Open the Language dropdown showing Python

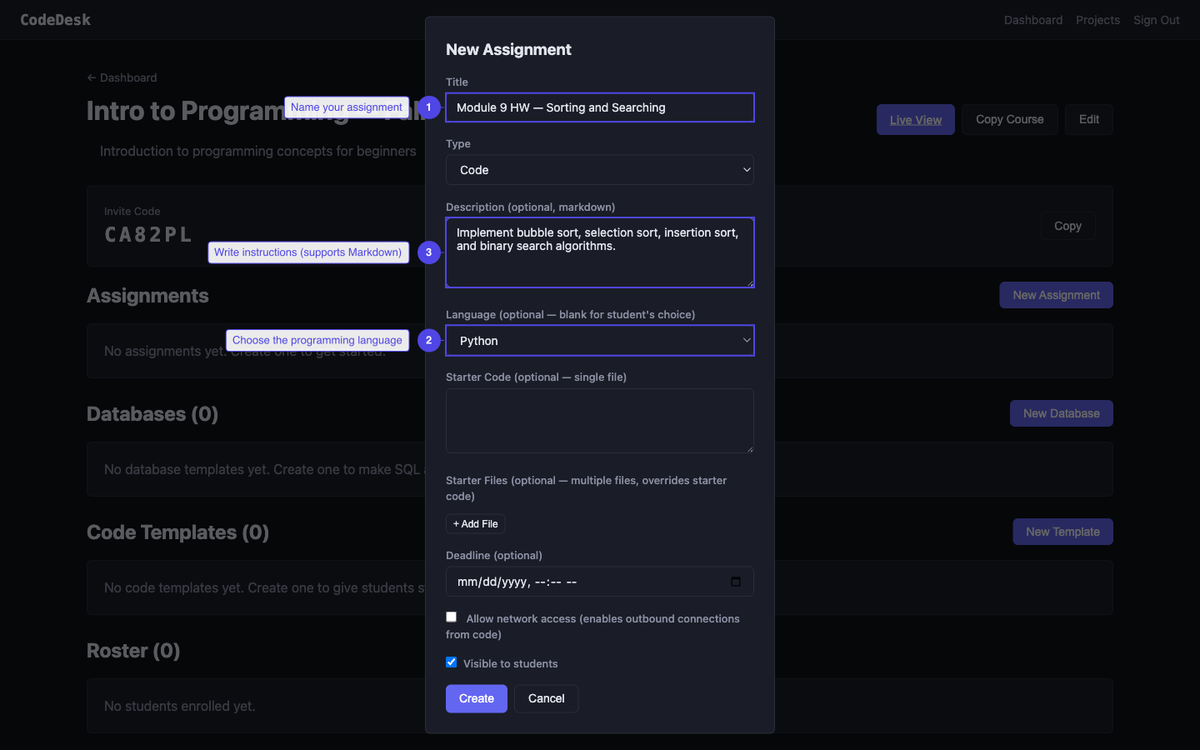pos(599,340)
